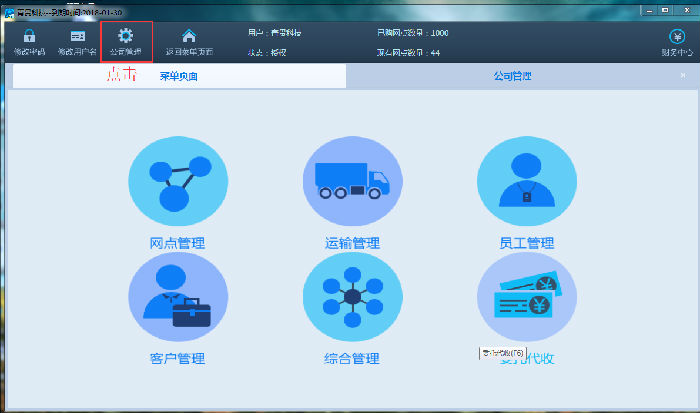Open the 网点管理 network nodes circle icon
The width and height of the screenshot is (700, 413).
pos(178,181)
